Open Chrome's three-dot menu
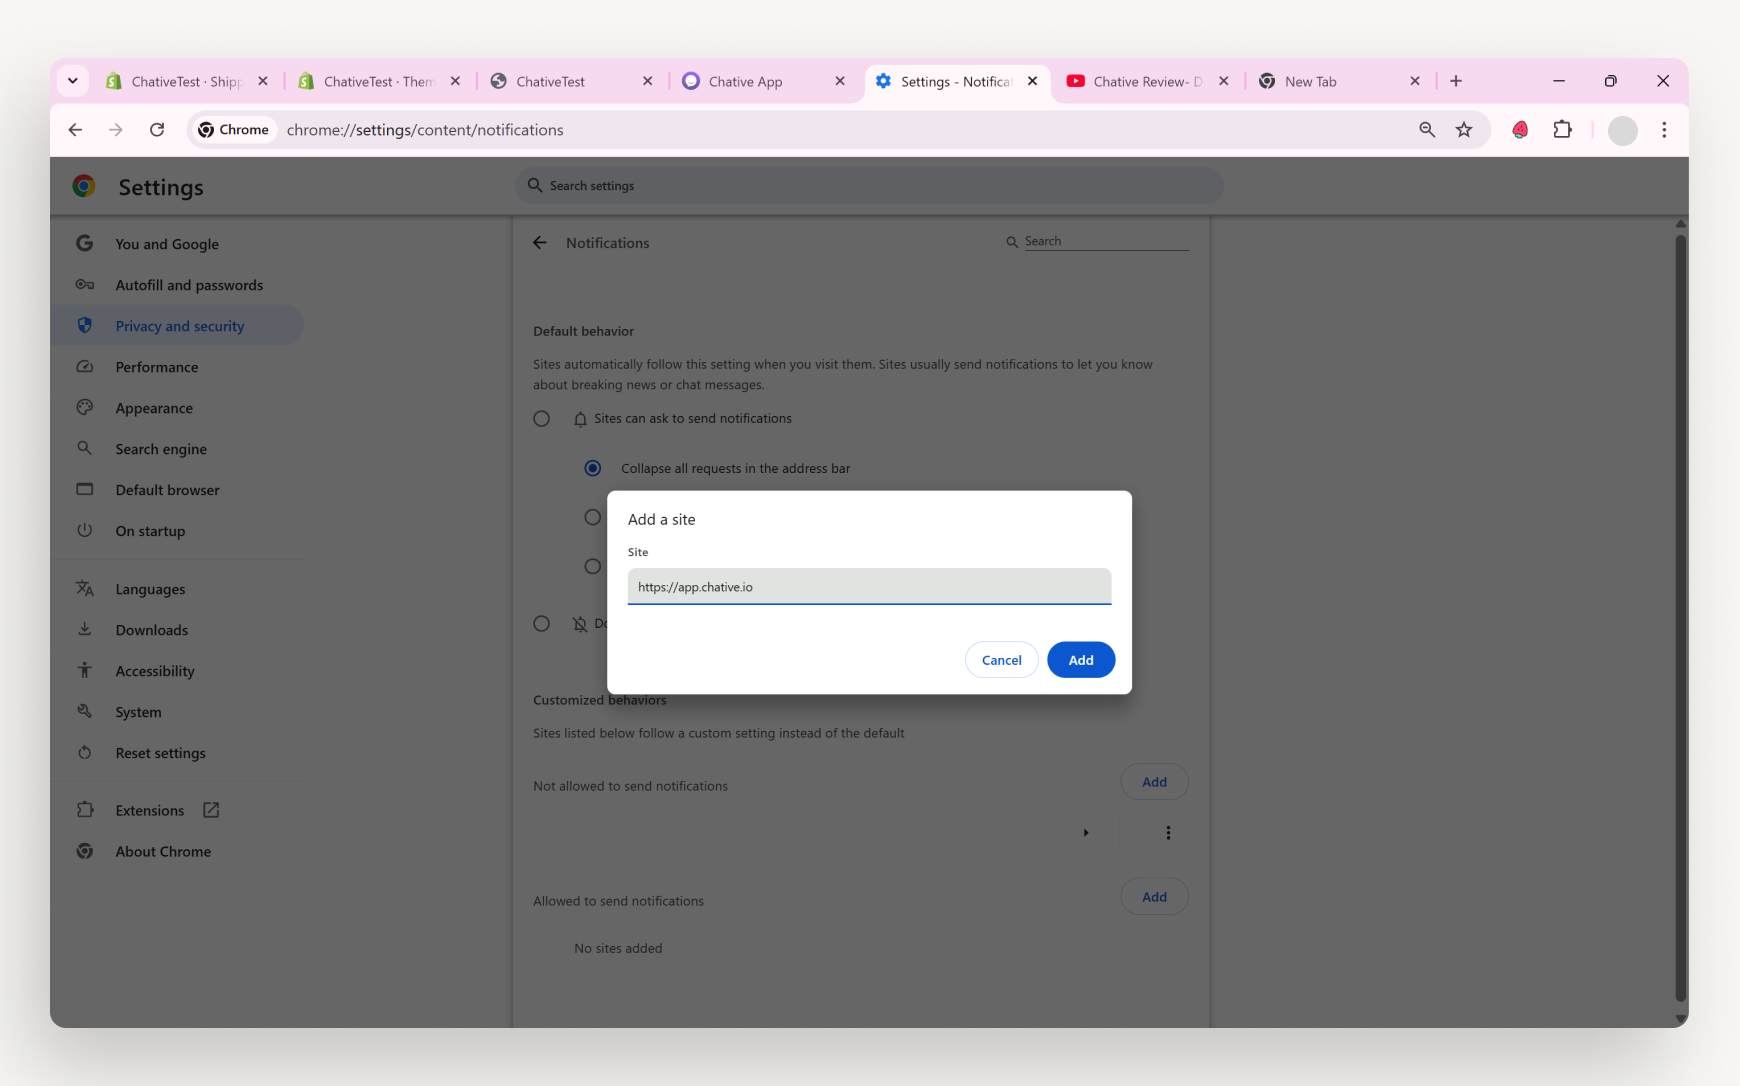This screenshot has width=1740, height=1086. (x=1663, y=130)
